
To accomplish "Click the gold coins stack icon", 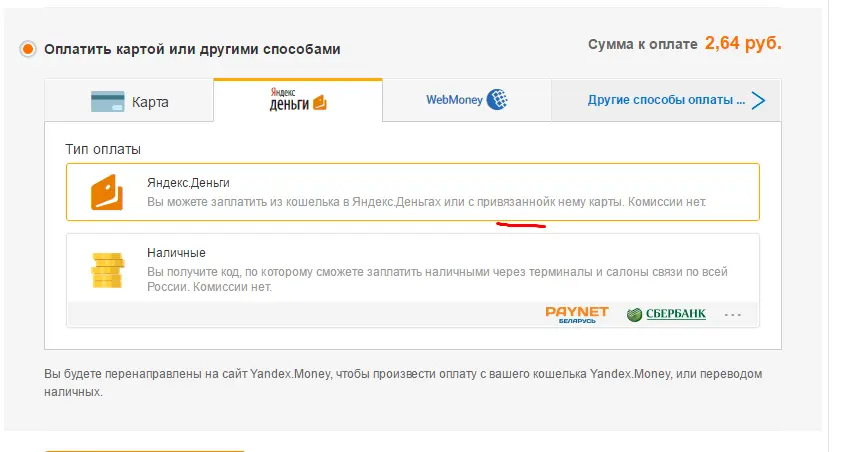I will tap(108, 270).
